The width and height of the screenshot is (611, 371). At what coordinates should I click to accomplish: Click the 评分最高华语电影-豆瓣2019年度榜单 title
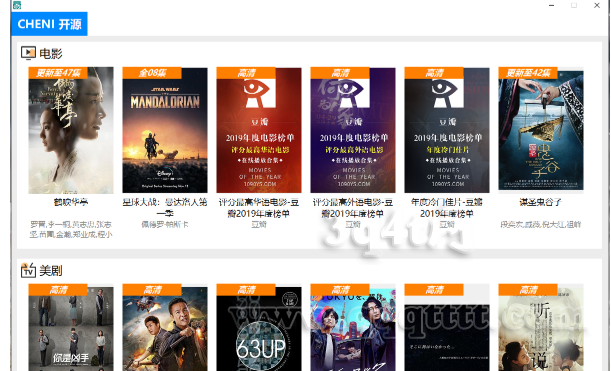[x=259, y=207]
